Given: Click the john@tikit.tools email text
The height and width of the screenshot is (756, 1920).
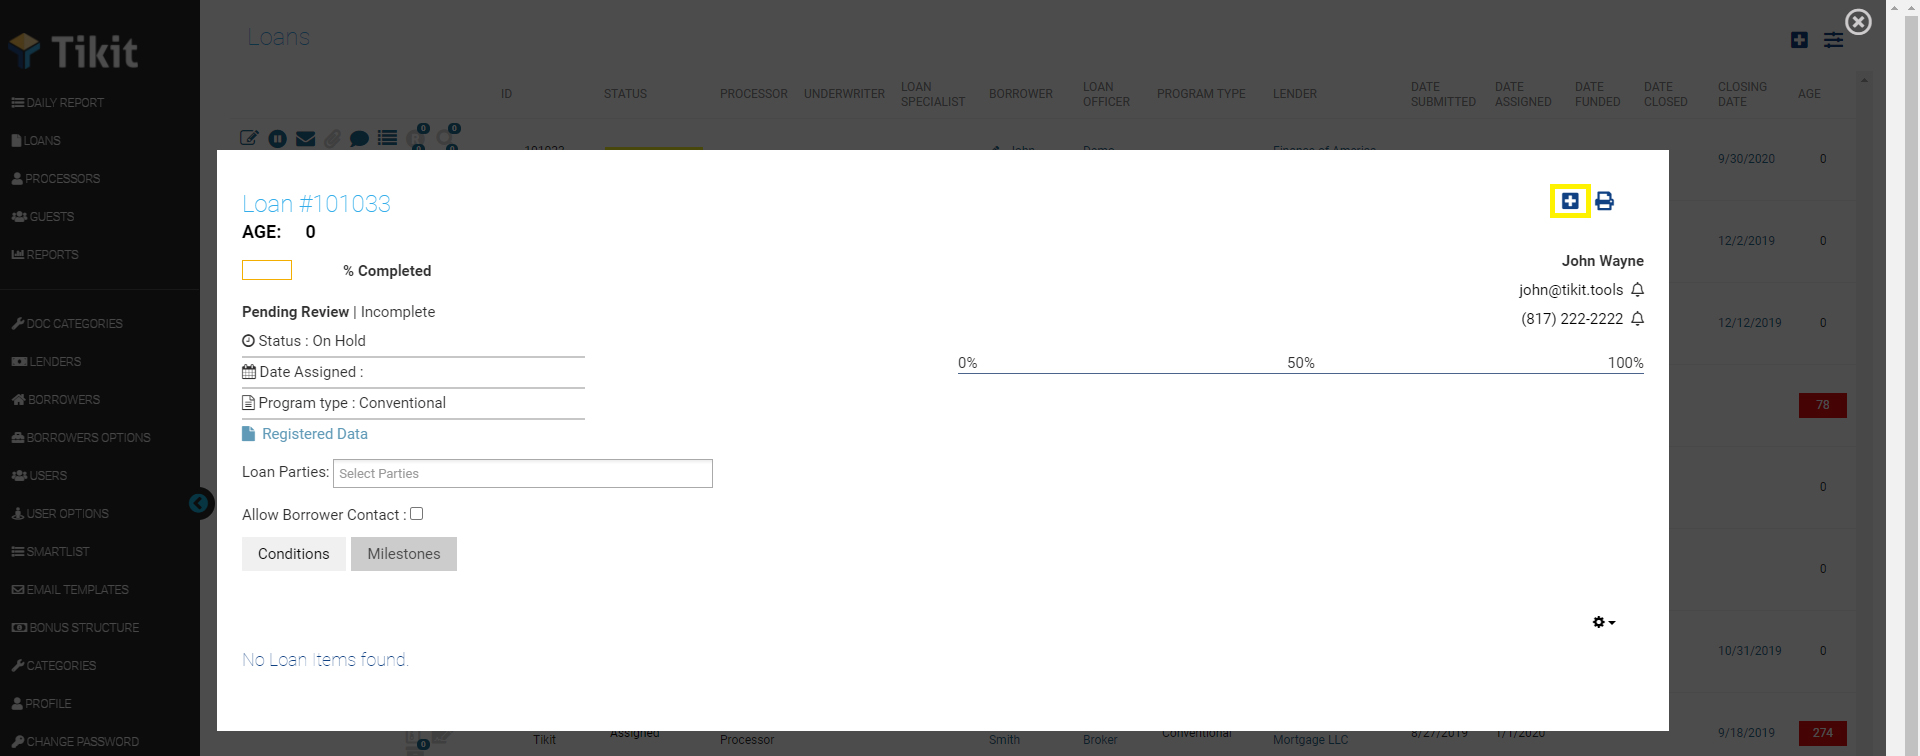Looking at the screenshot, I should click(x=1571, y=290).
